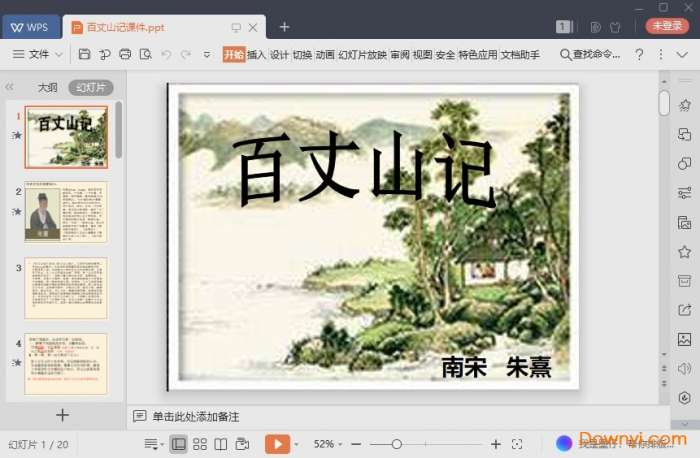This screenshot has height=458, width=700.
Task: Select the 审阅 ribbon tab
Action: point(400,54)
